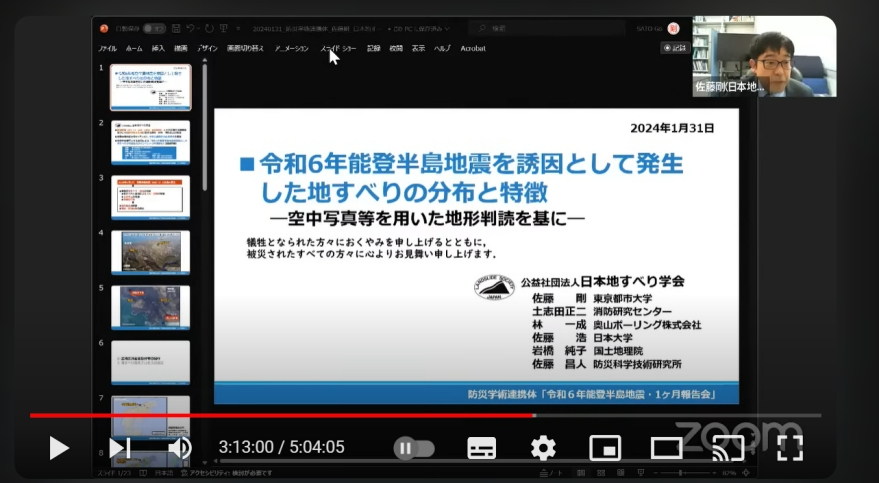Open the file save-location dropdown in title
879x483 pixels.
coord(446,29)
